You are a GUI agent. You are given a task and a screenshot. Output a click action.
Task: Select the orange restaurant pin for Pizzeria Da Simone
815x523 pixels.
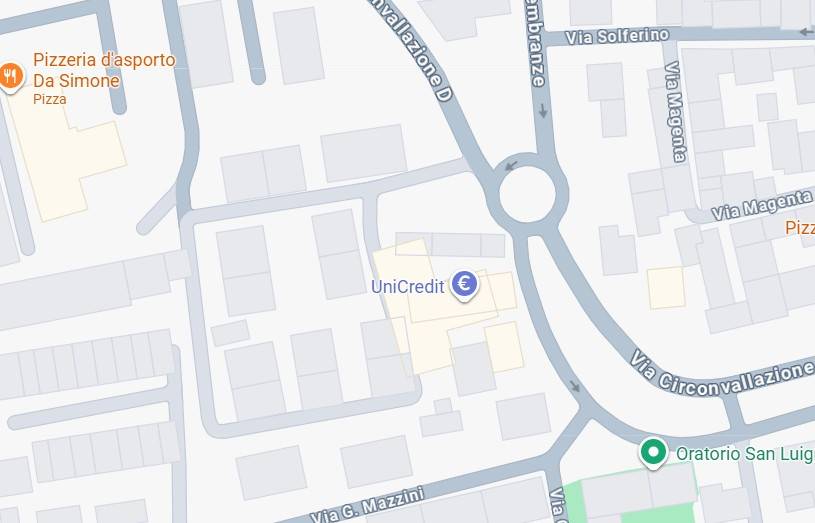(x=11, y=77)
